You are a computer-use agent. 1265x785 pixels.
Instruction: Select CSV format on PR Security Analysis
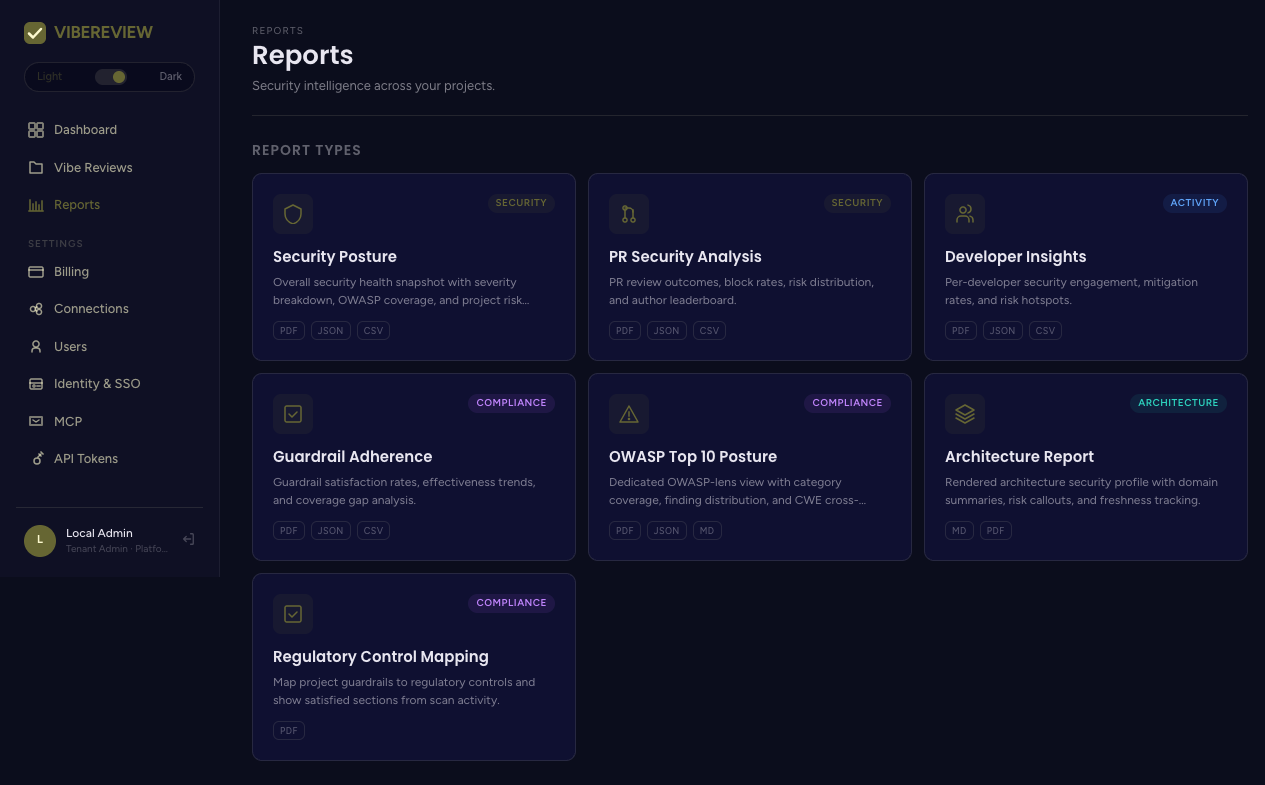coord(709,331)
